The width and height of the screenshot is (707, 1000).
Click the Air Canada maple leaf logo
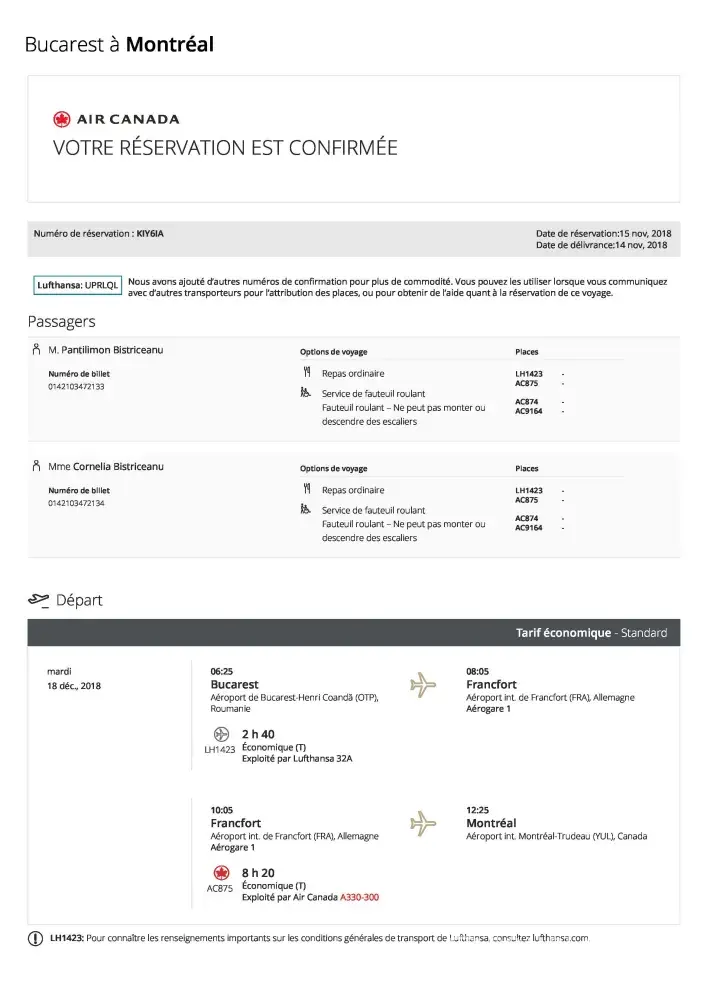pos(63,120)
